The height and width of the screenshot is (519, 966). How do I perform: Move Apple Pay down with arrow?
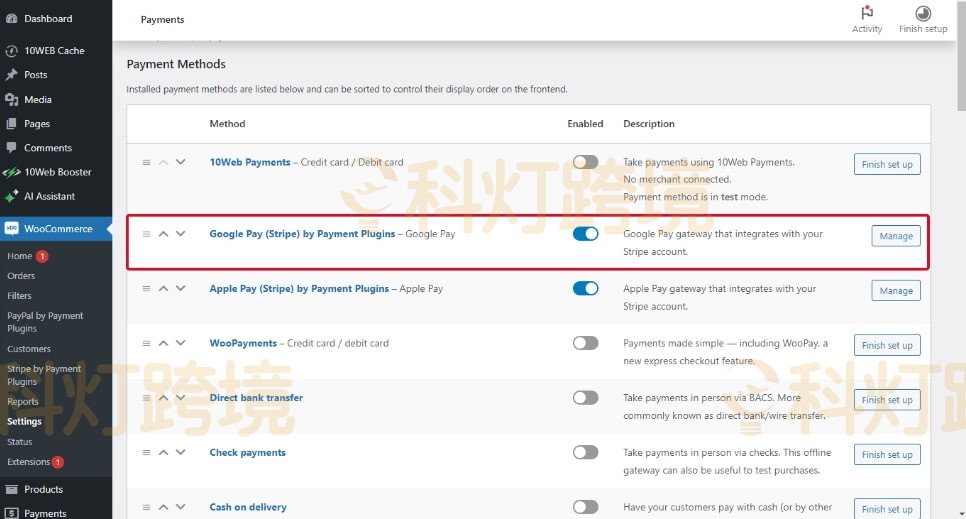tap(181, 288)
